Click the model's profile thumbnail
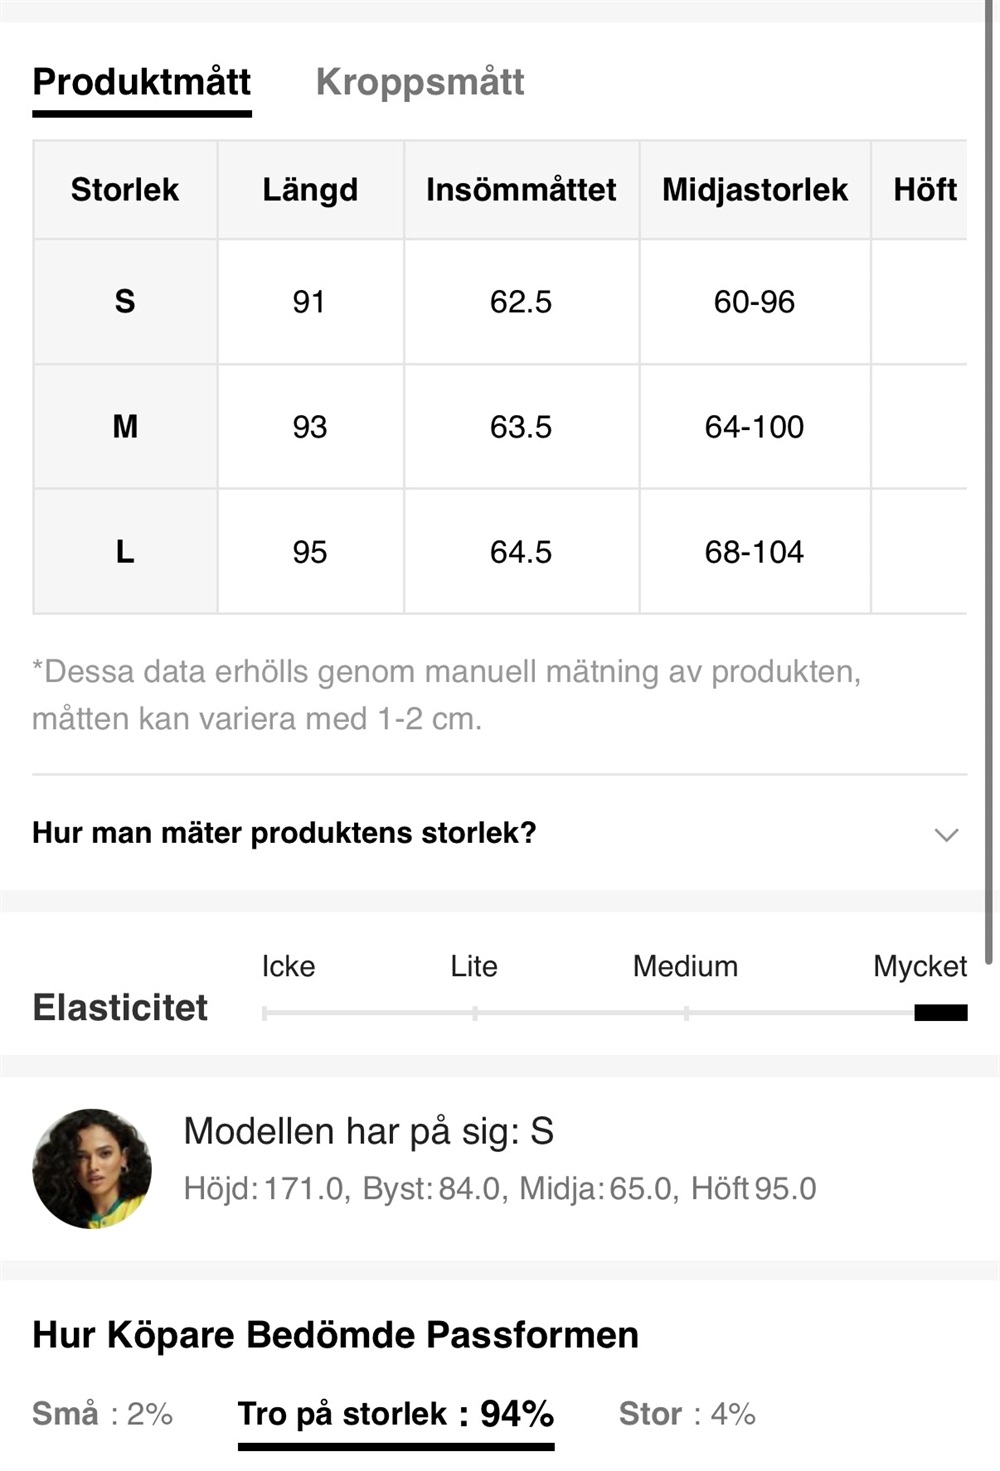The image size is (1000, 1471). pos(92,1168)
